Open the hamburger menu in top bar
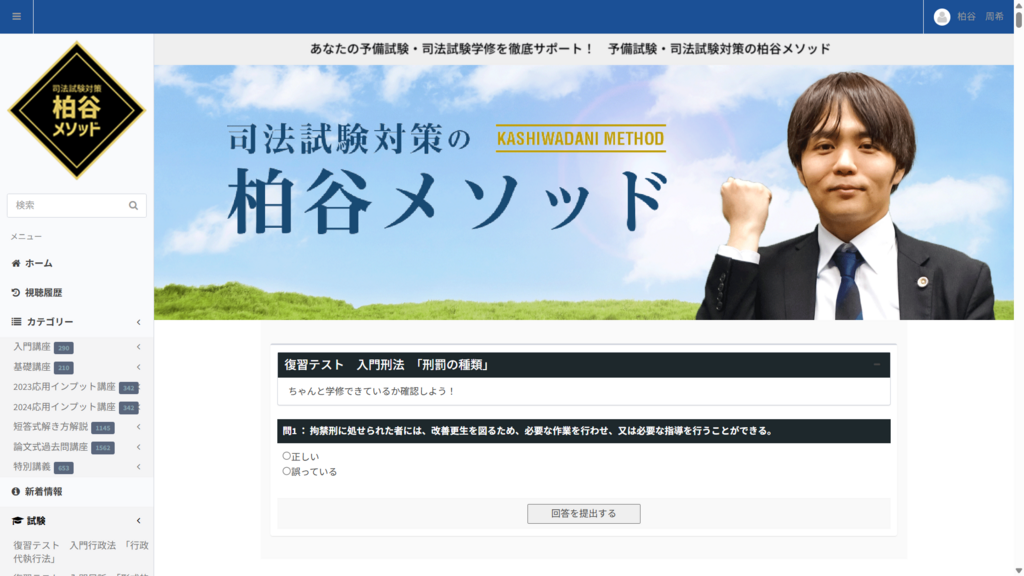 point(16,16)
